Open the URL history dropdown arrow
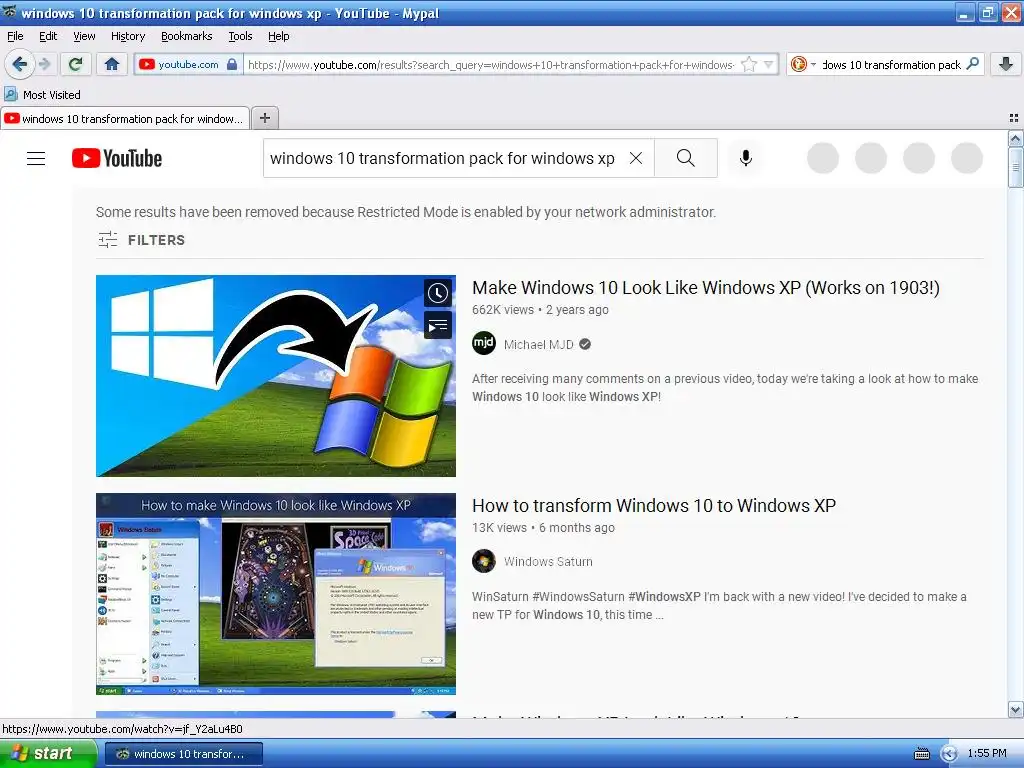The width and height of the screenshot is (1024, 768). coord(769,64)
